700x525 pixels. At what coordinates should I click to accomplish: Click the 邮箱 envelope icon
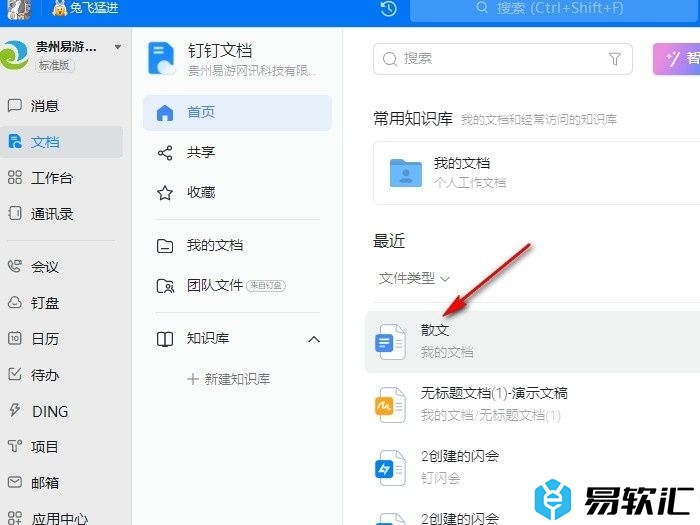(15, 482)
